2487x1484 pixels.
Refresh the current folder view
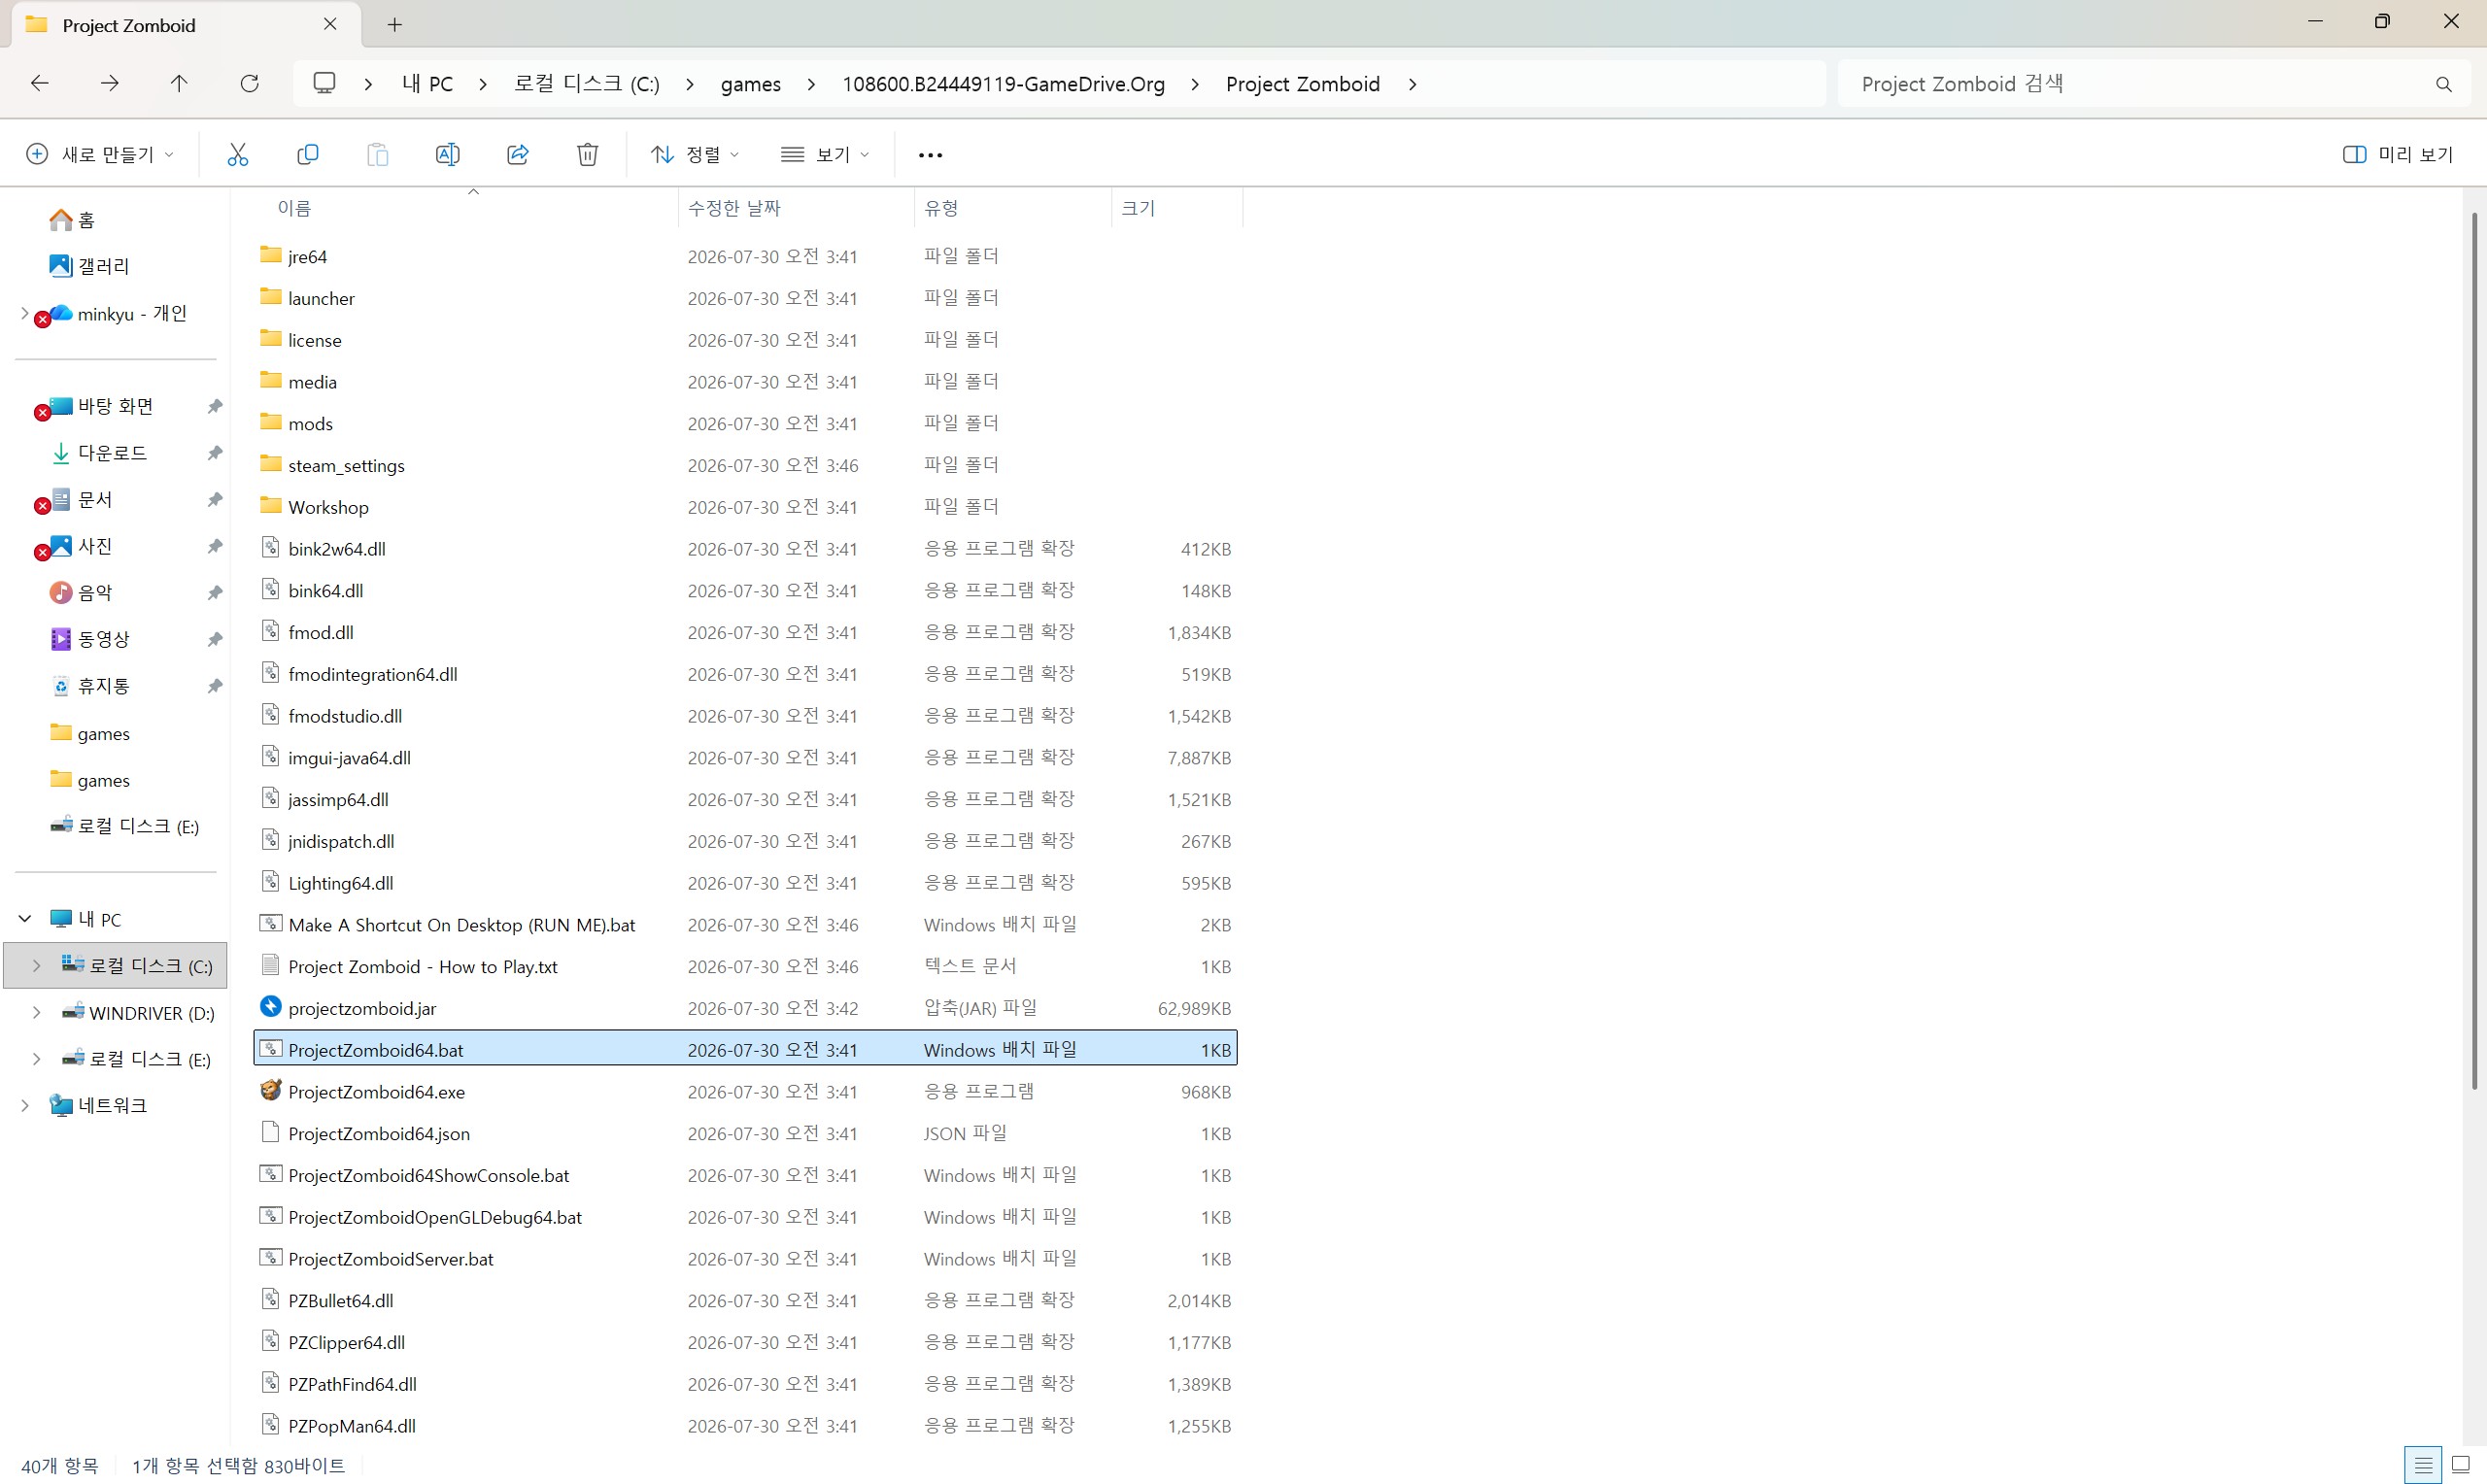tap(249, 83)
